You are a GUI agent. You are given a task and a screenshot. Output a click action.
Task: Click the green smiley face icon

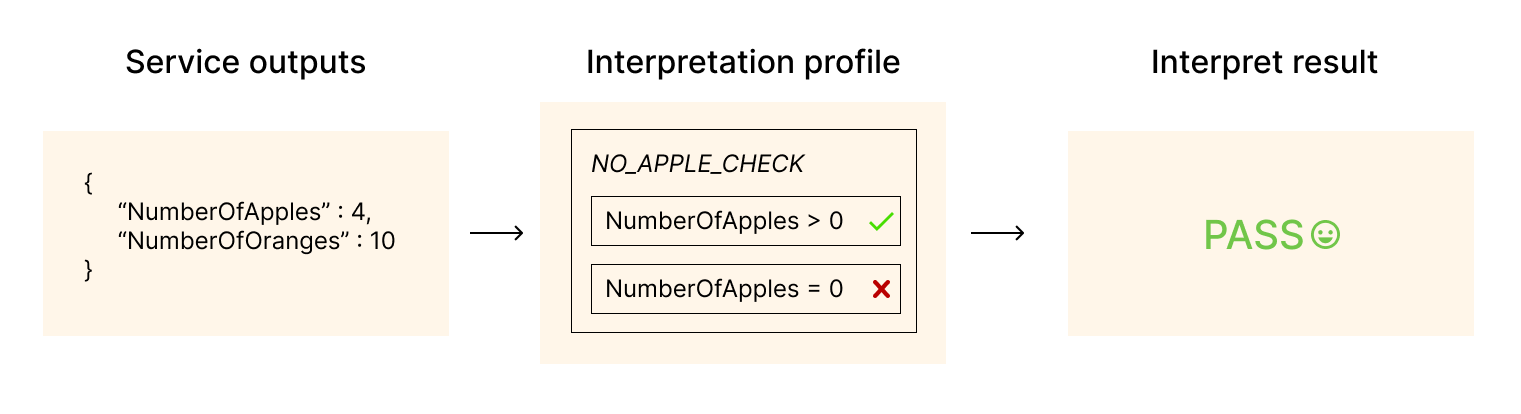1325,235
